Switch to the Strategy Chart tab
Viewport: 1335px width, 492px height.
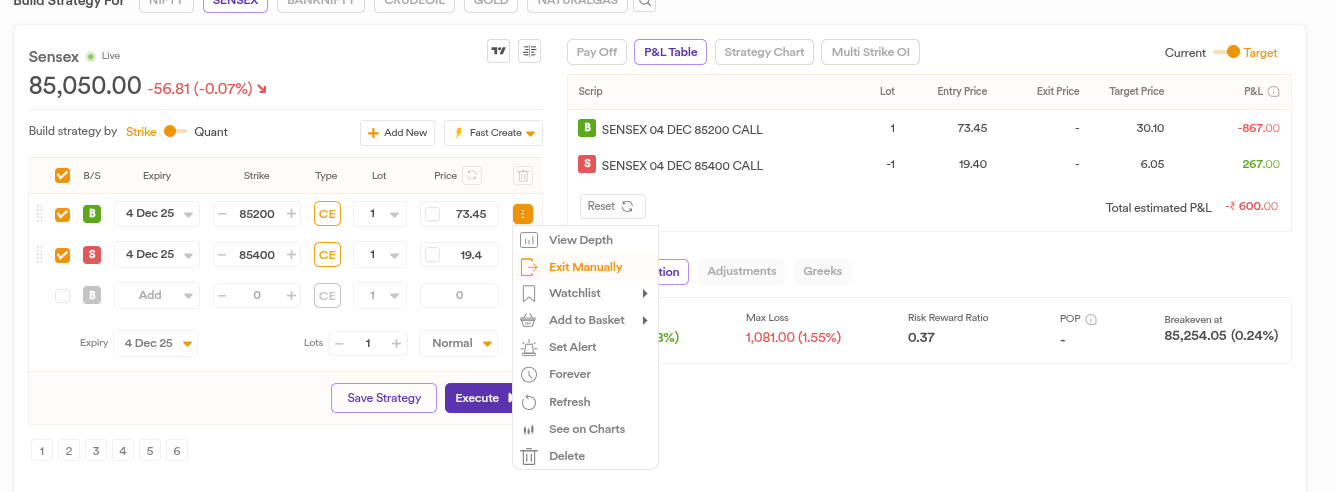(x=764, y=52)
